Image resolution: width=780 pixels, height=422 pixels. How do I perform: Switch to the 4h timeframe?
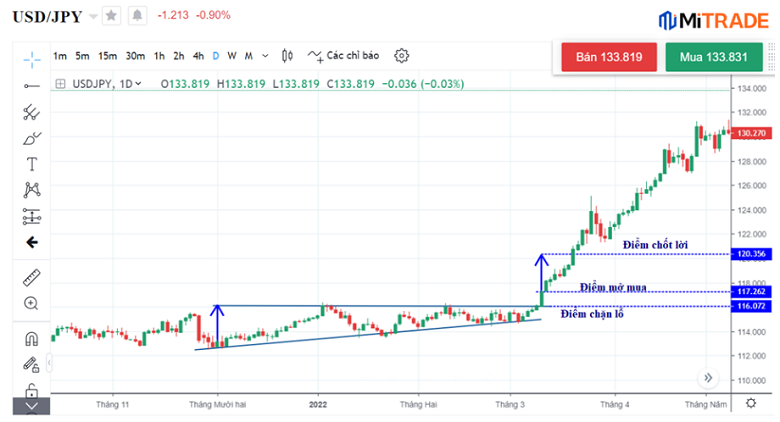click(x=198, y=56)
